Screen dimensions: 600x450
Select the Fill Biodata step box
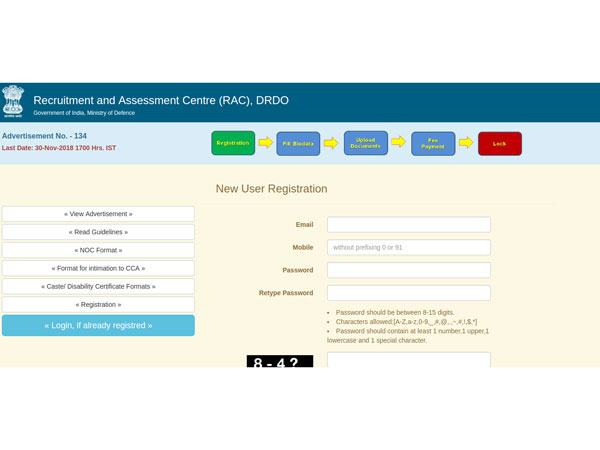pyautogui.click(x=298, y=144)
